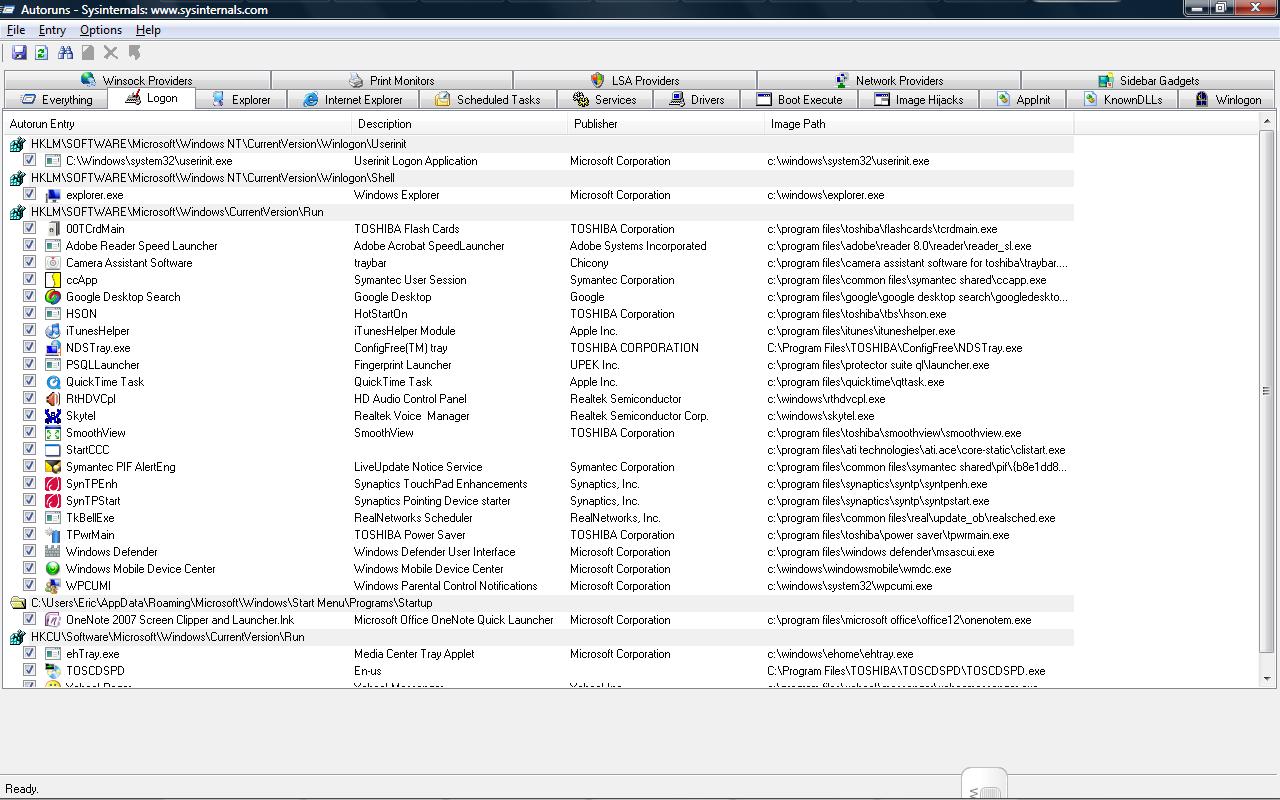Click the registry icon beside Winlogon\Userinit key
Image resolution: width=1280 pixels, height=800 pixels.
17,144
